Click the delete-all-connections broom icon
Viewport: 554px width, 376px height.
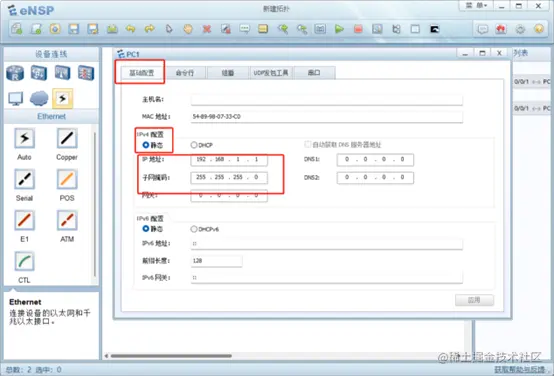pos(226,29)
